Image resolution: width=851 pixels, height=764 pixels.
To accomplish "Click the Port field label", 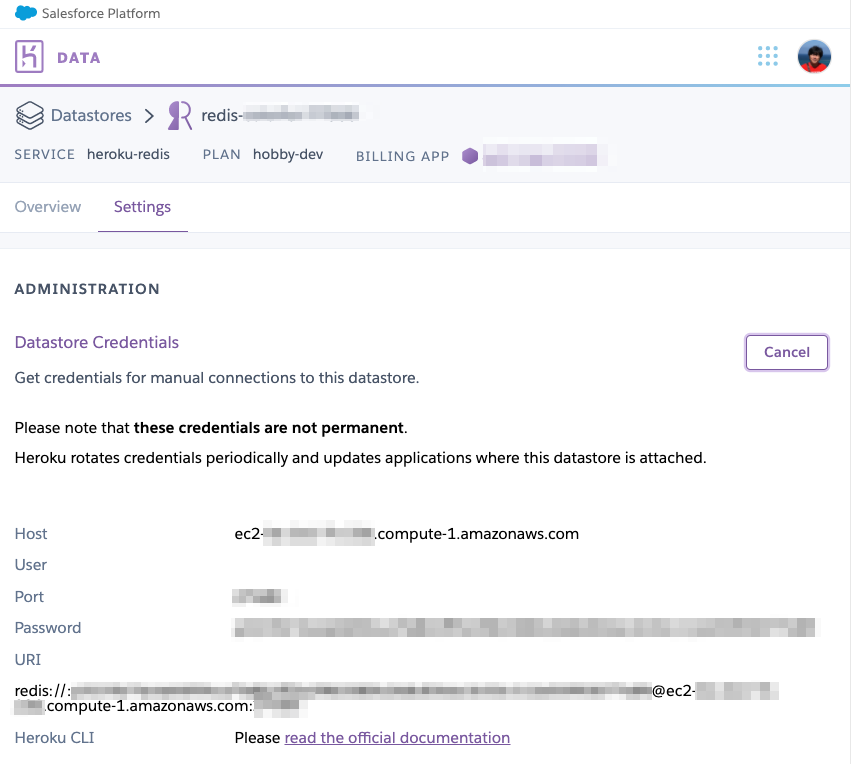I will pyautogui.click(x=29, y=597).
